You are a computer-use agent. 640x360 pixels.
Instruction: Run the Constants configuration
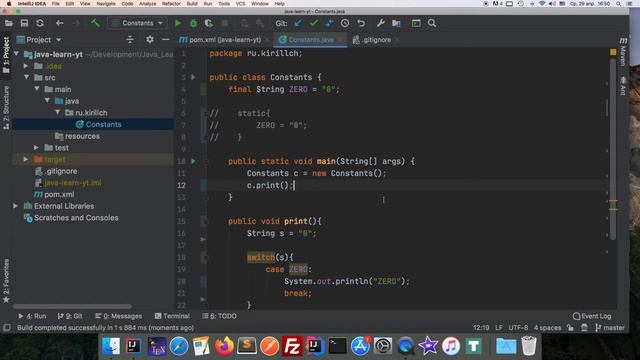[178, 23]
